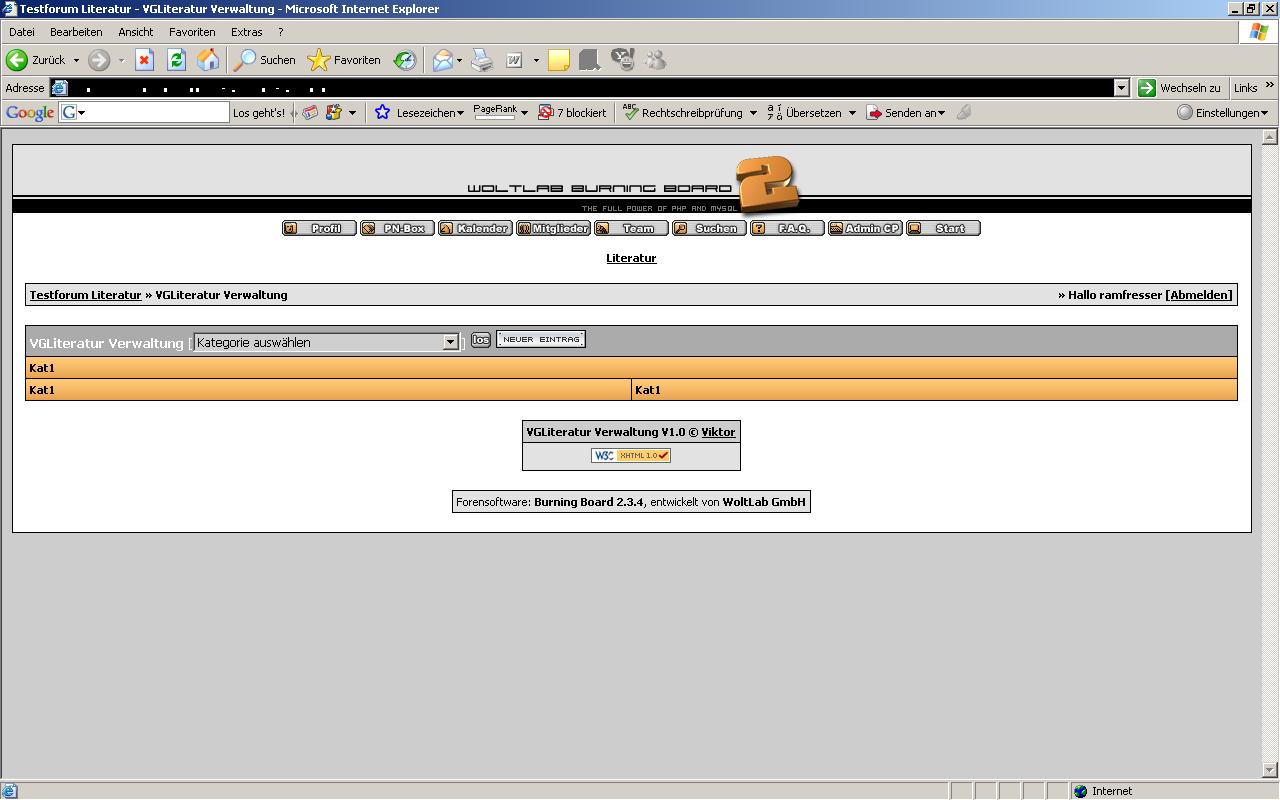The image size is (1280, 800).
Task: Open the Kalender forum navigation button
Action: 475,228
